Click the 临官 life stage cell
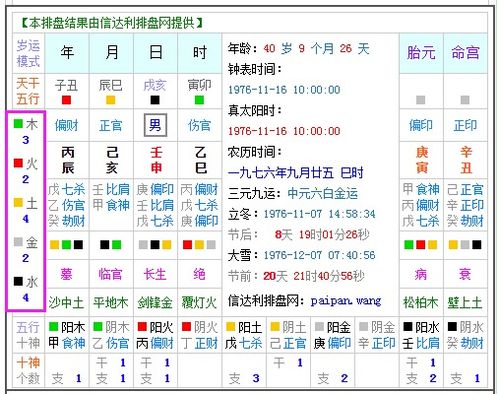Image resolution: width=499 pixels, height=394 pixels. tap(111, 274)
